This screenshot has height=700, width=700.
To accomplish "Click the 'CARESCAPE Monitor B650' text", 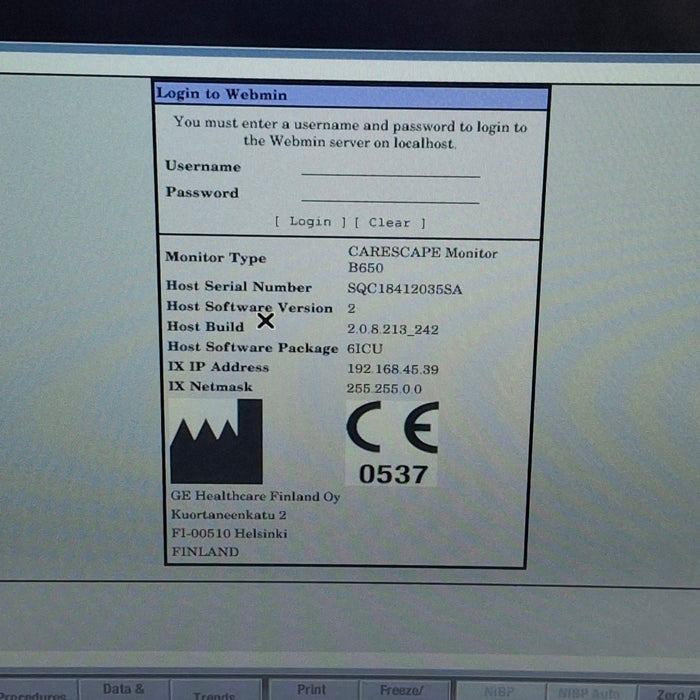I will (422, 260).
